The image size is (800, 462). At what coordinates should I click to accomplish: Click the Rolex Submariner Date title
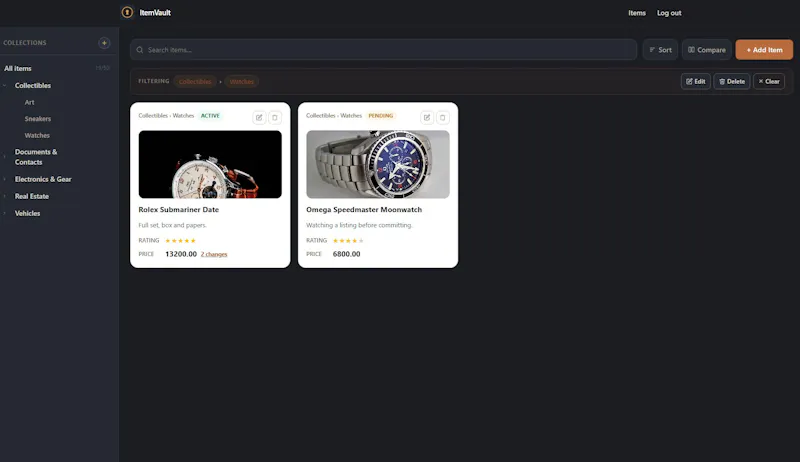pos(179,210)
